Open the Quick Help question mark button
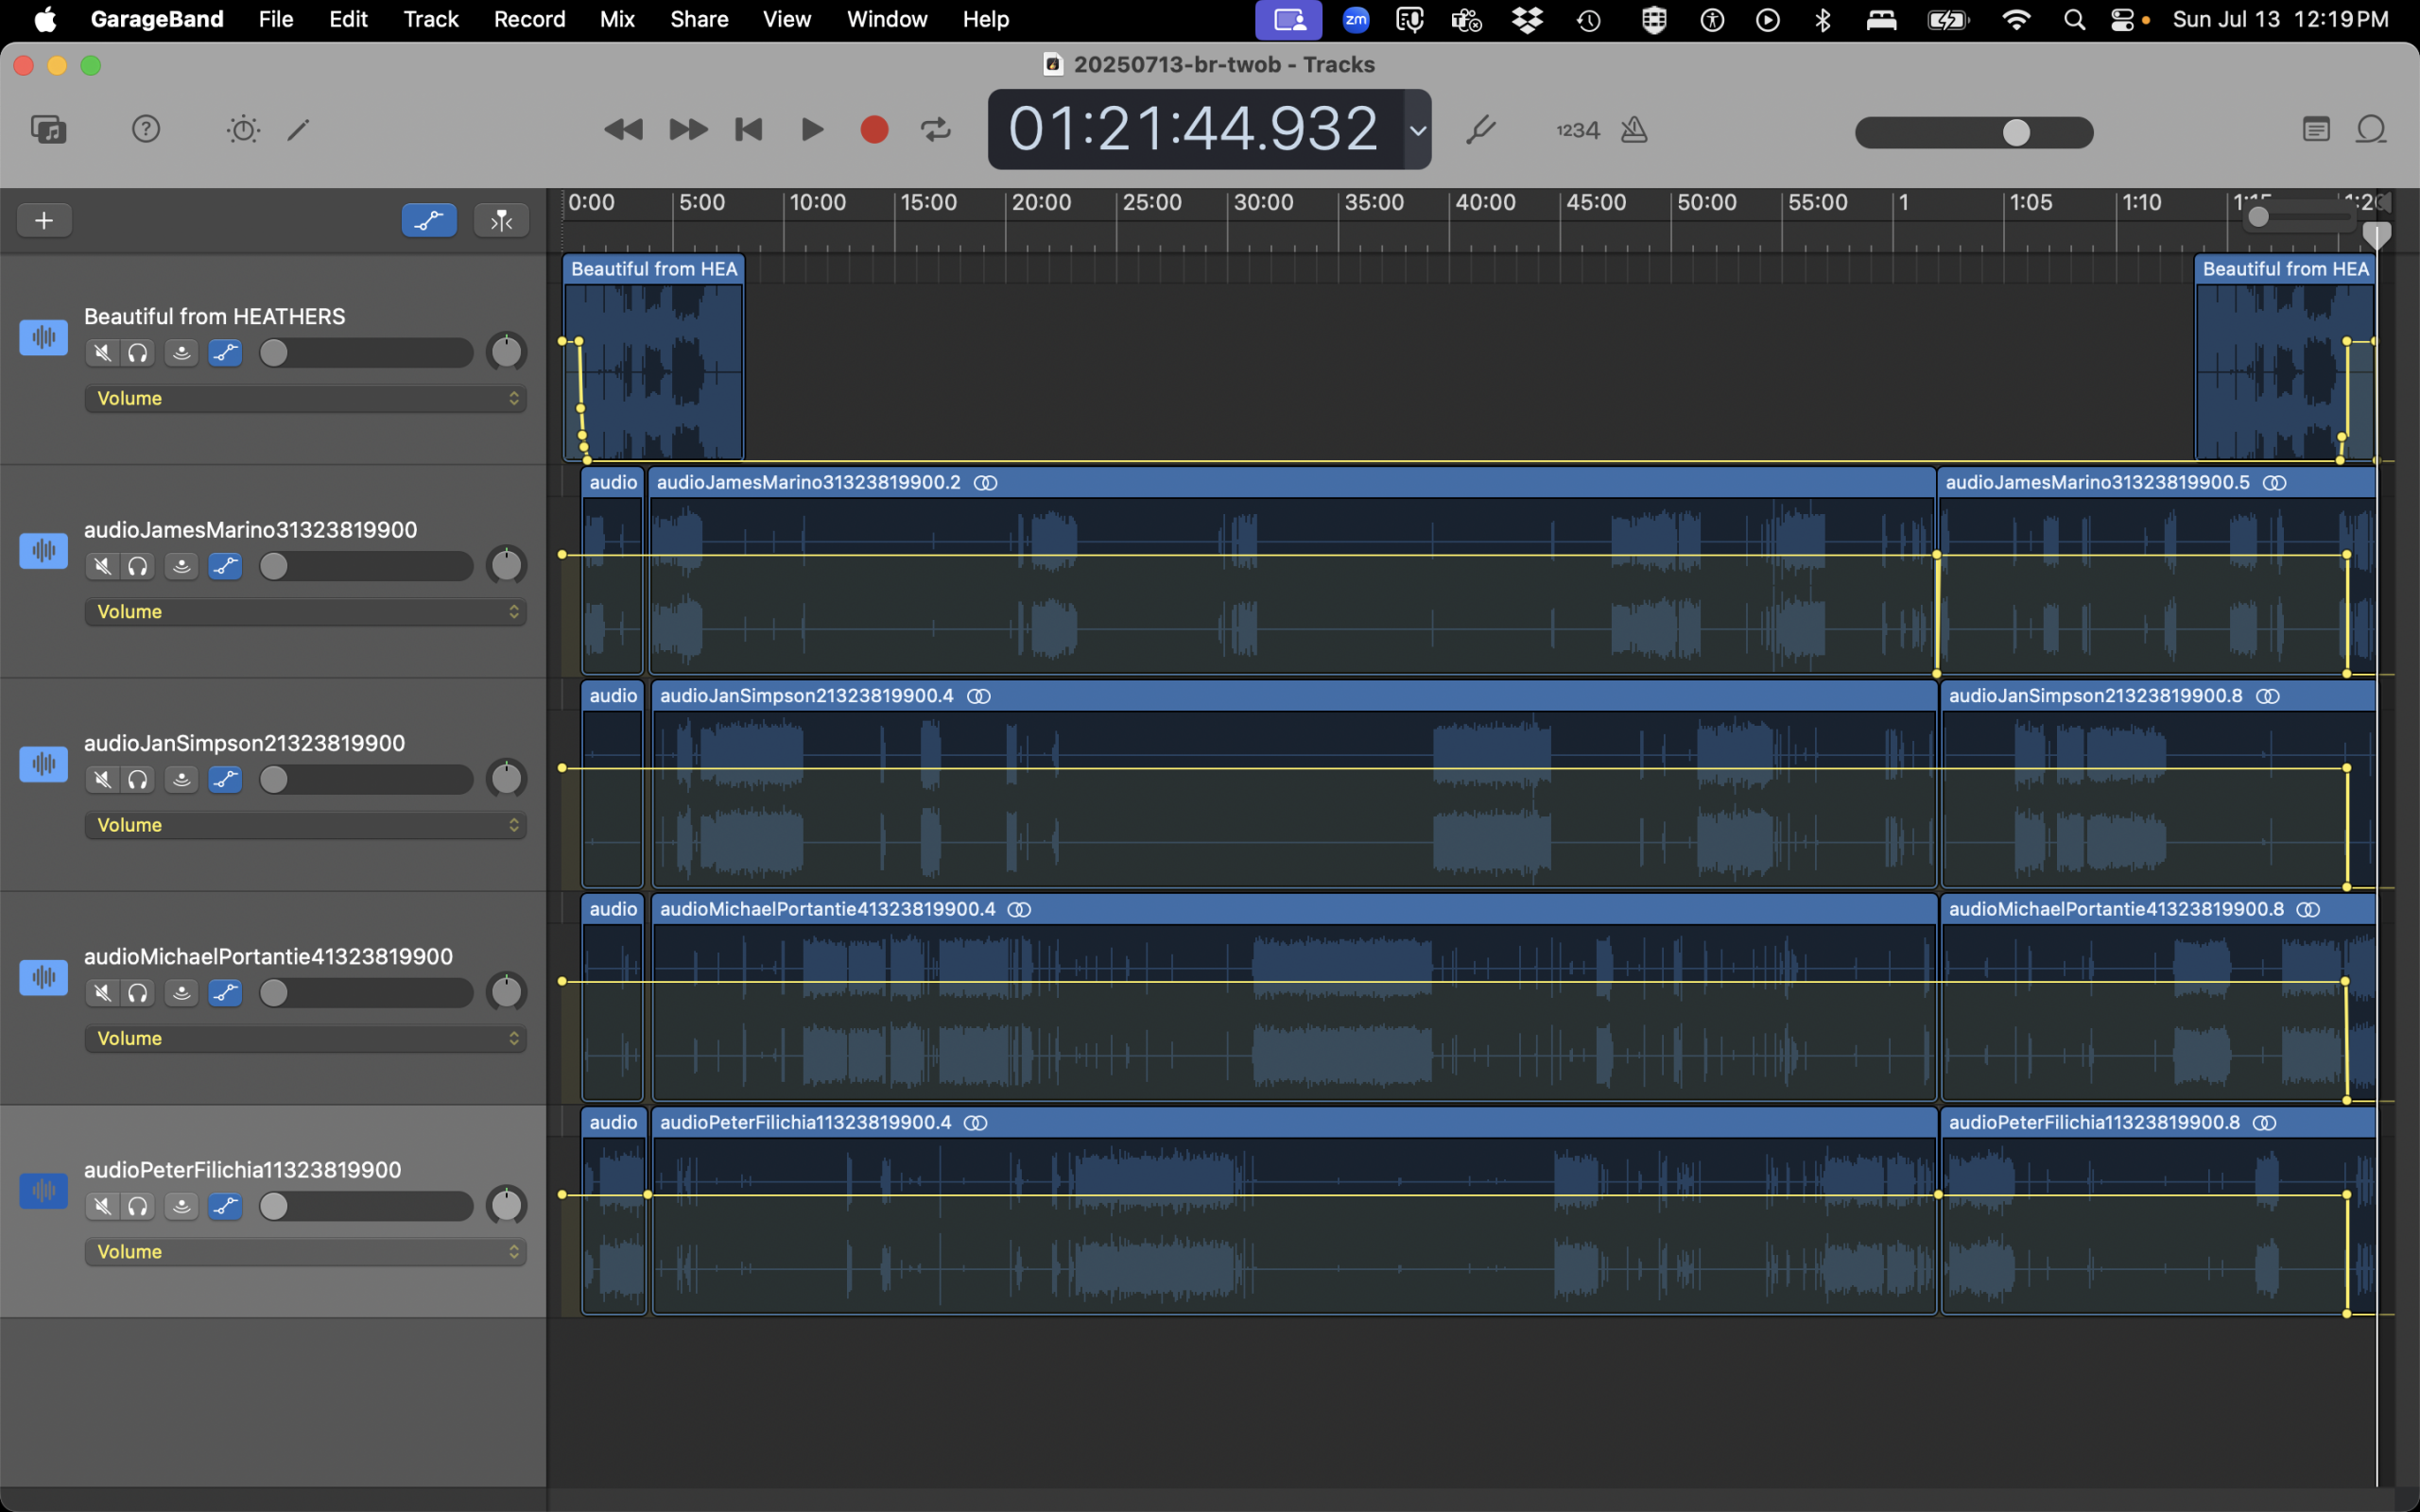The image size is (2420, 1512). 146,129
